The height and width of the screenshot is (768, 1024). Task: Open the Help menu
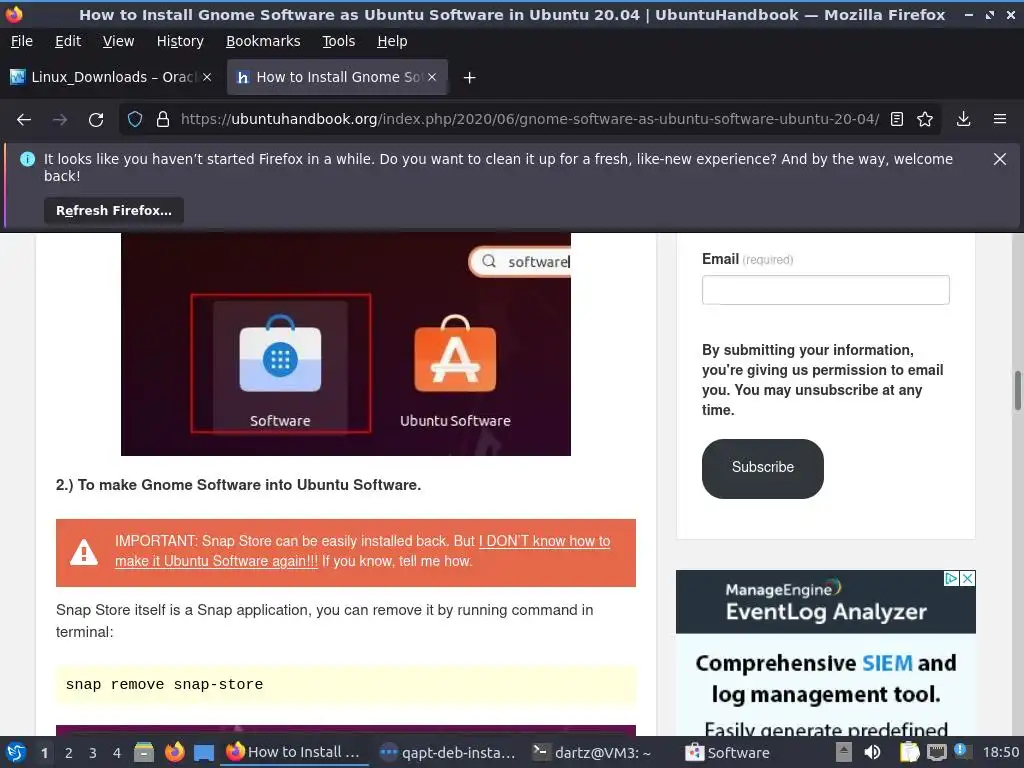[392, 41]
